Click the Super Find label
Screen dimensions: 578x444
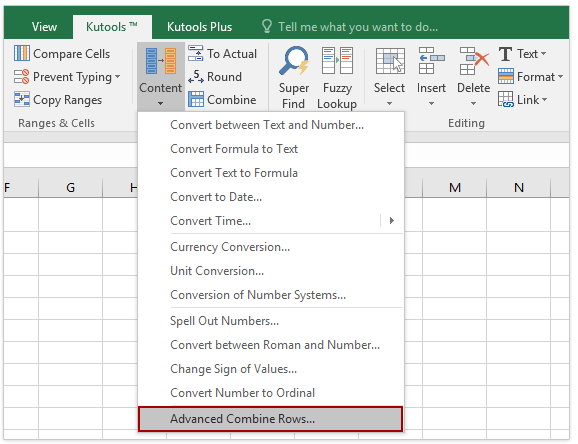click(x=294, y=96)
